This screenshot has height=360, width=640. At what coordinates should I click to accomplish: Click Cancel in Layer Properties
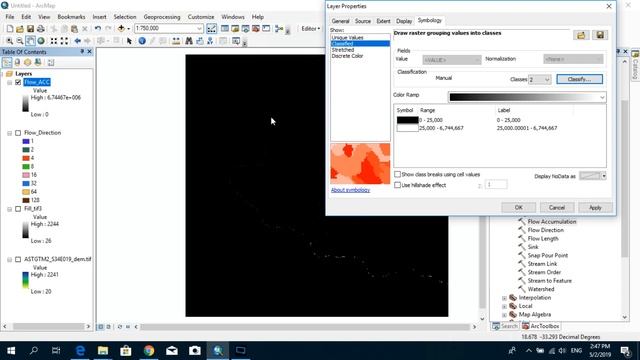(556, 207)
